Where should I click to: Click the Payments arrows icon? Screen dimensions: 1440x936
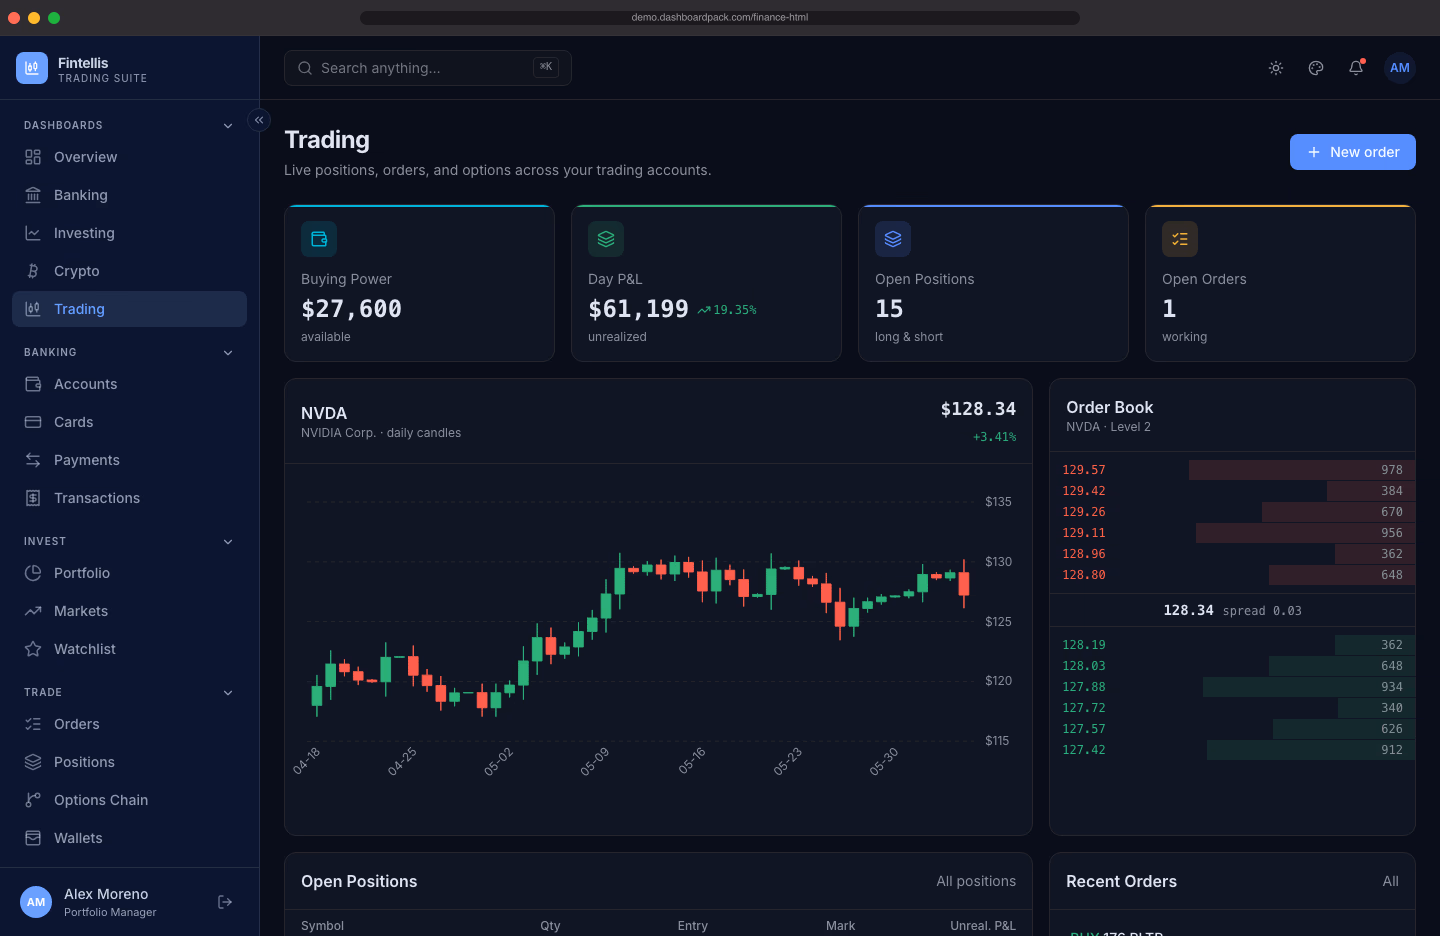pyautogui.click(x=33, y=460)
